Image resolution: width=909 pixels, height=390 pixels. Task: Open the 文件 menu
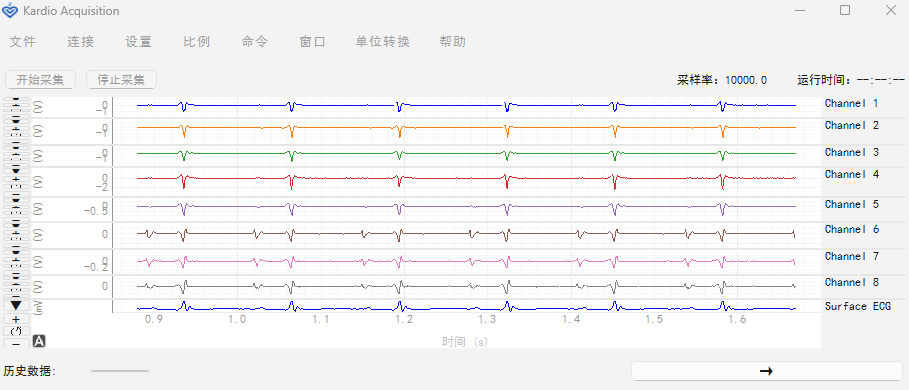tap(23, 42)
